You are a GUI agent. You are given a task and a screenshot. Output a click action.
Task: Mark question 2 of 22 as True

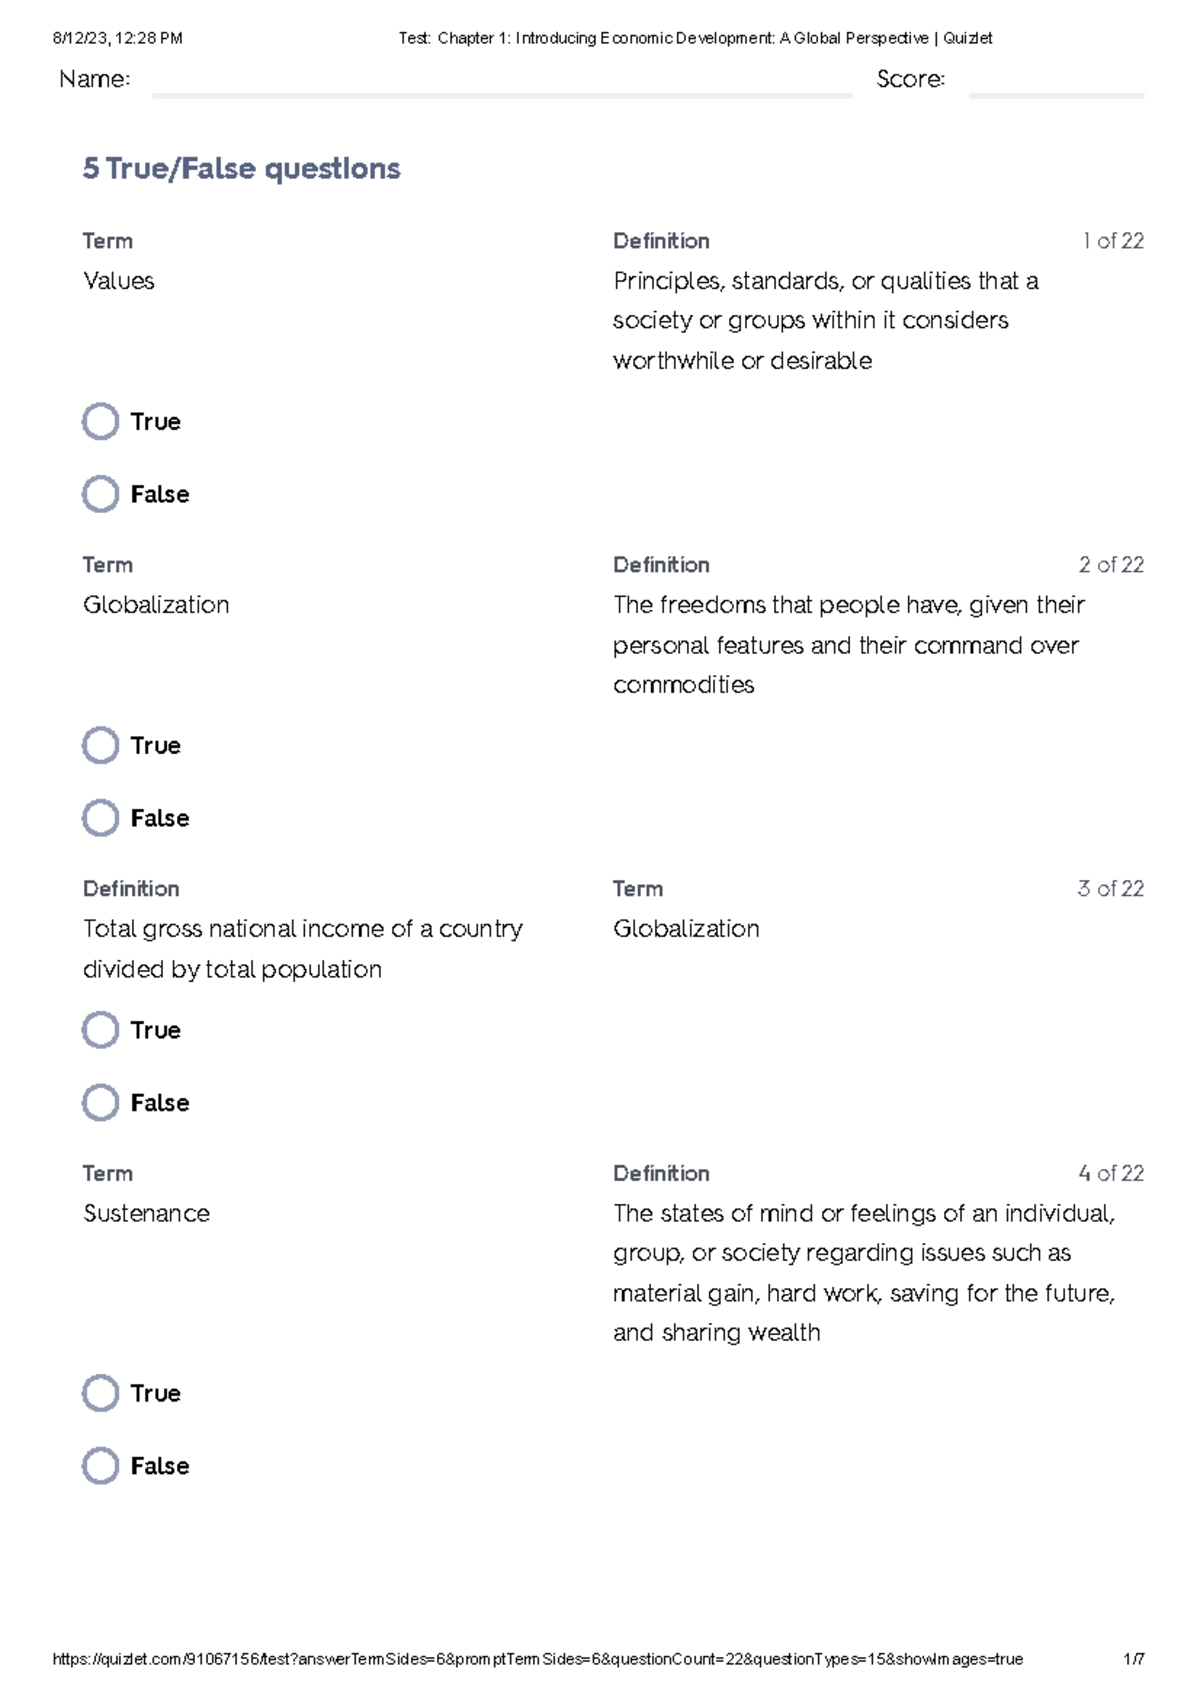click(100, 746)
